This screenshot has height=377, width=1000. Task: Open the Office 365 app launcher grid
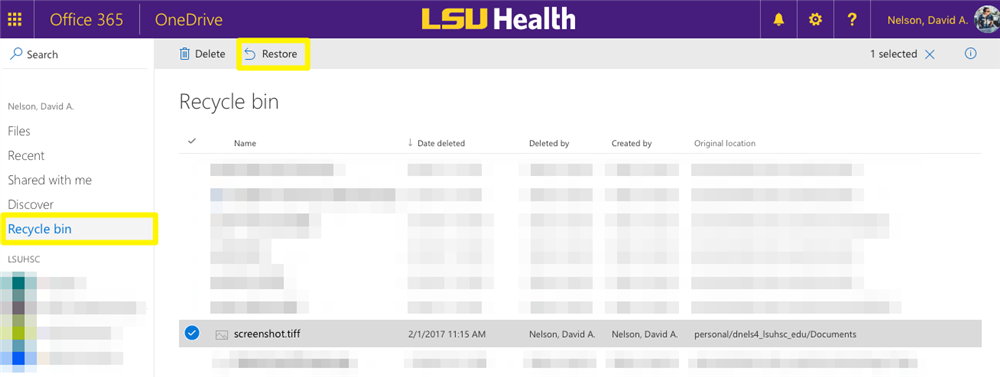tap(14, 20)
